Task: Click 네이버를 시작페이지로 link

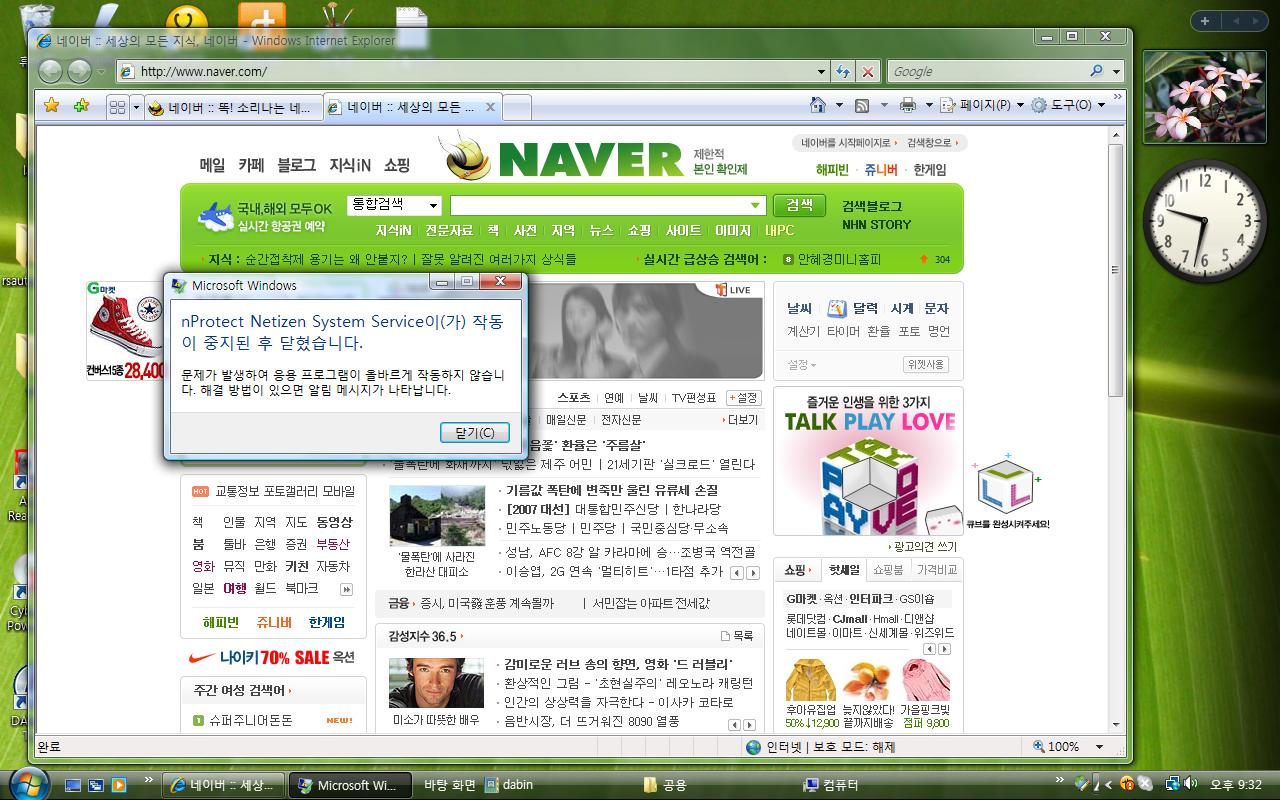Action: pyautogui.click(x=847, y=143)
